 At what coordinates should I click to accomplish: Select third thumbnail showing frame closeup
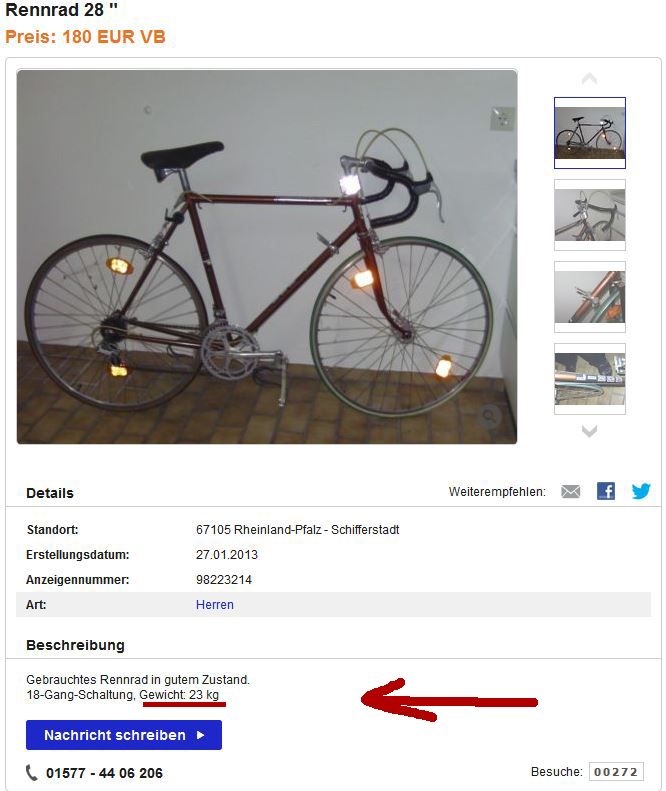[590, 297]
